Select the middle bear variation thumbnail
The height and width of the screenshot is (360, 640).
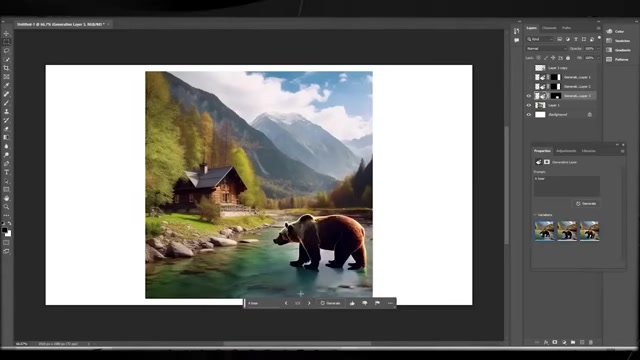tap(567, 231)
